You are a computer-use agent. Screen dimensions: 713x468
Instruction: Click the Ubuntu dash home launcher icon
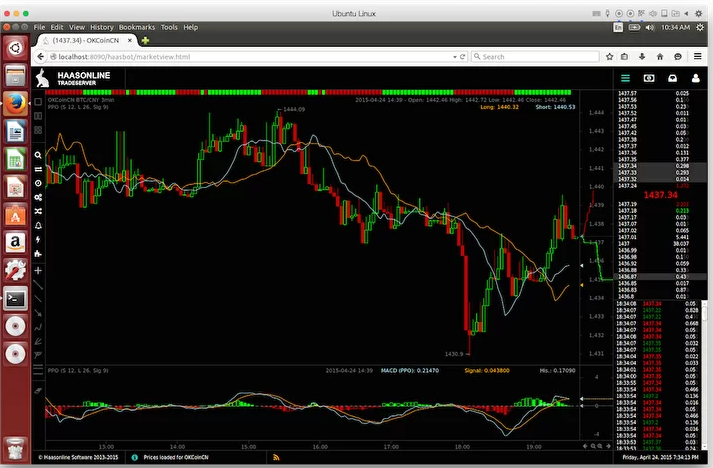(15, 48)
